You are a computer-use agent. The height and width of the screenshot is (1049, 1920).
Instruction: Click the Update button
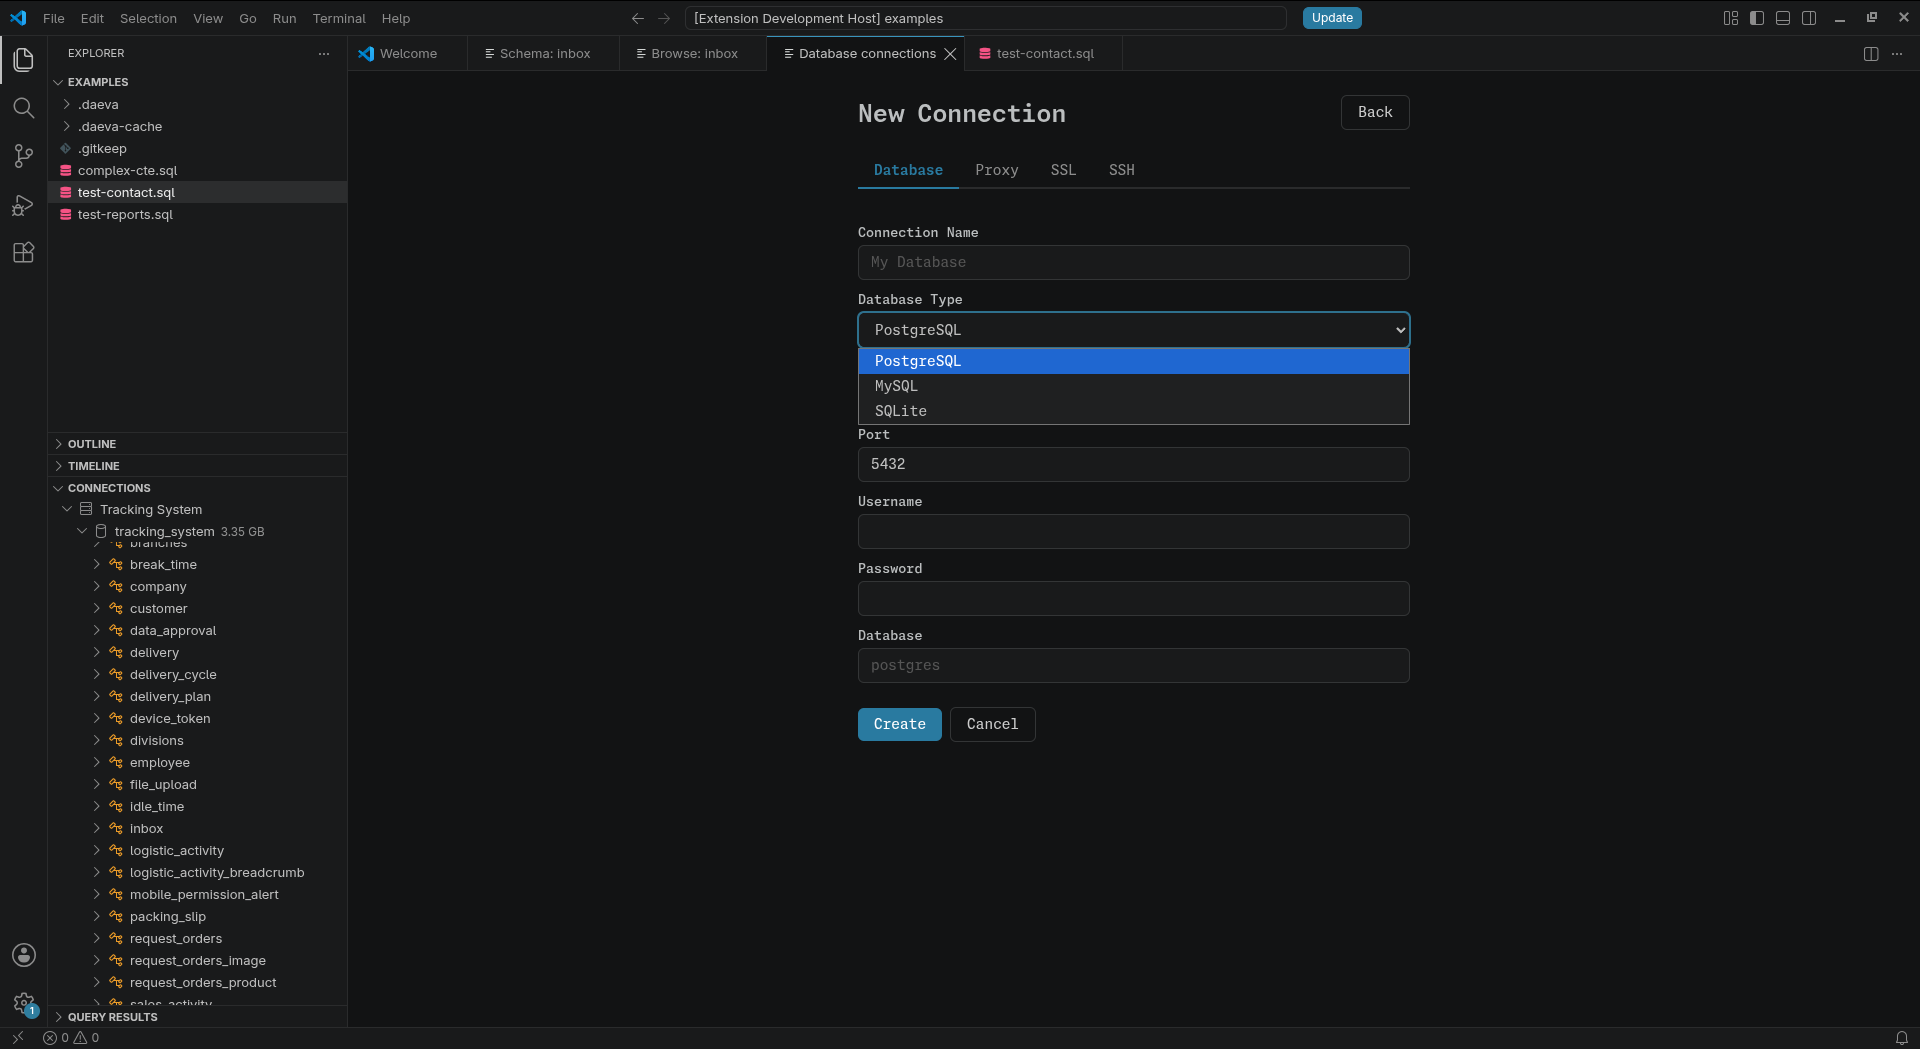[x=1332, y=18]
